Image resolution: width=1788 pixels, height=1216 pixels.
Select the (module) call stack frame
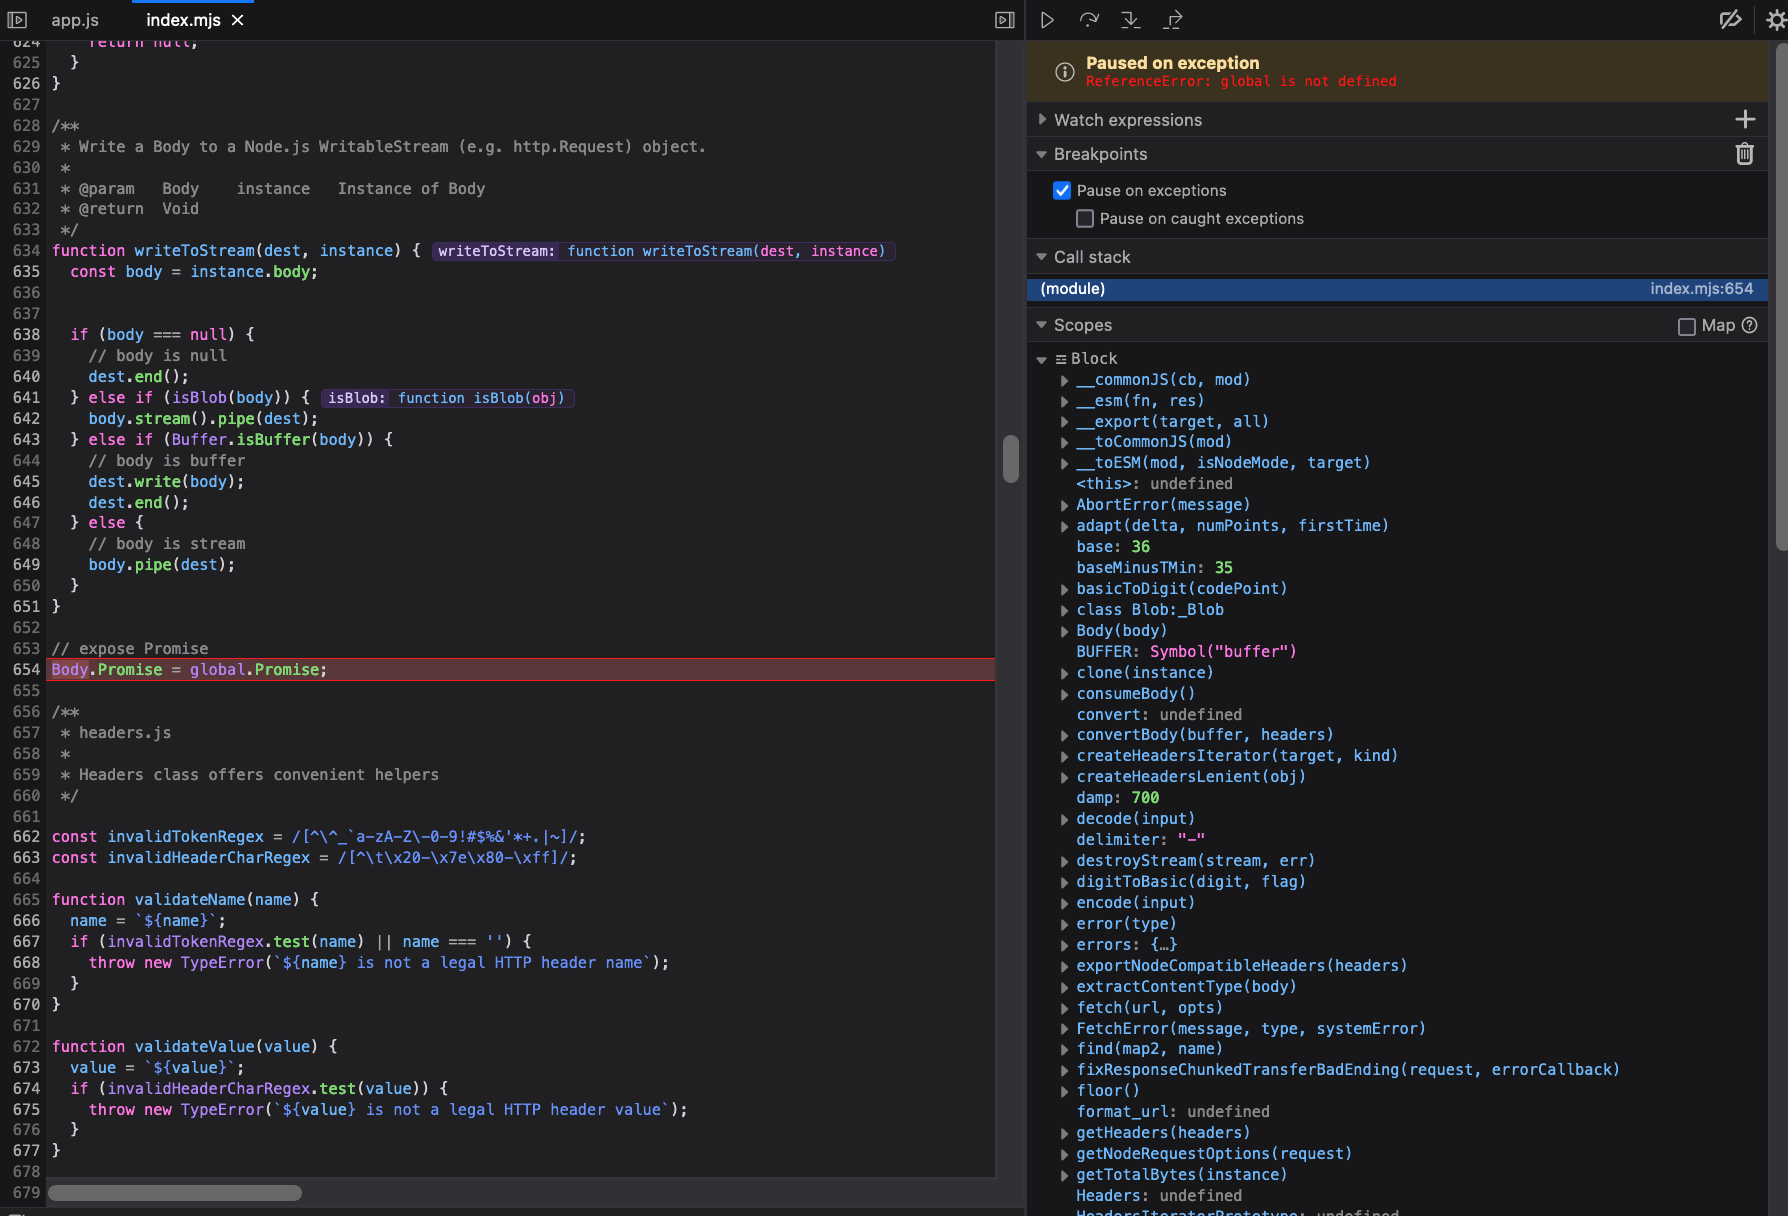click(x=1397, y=289)
